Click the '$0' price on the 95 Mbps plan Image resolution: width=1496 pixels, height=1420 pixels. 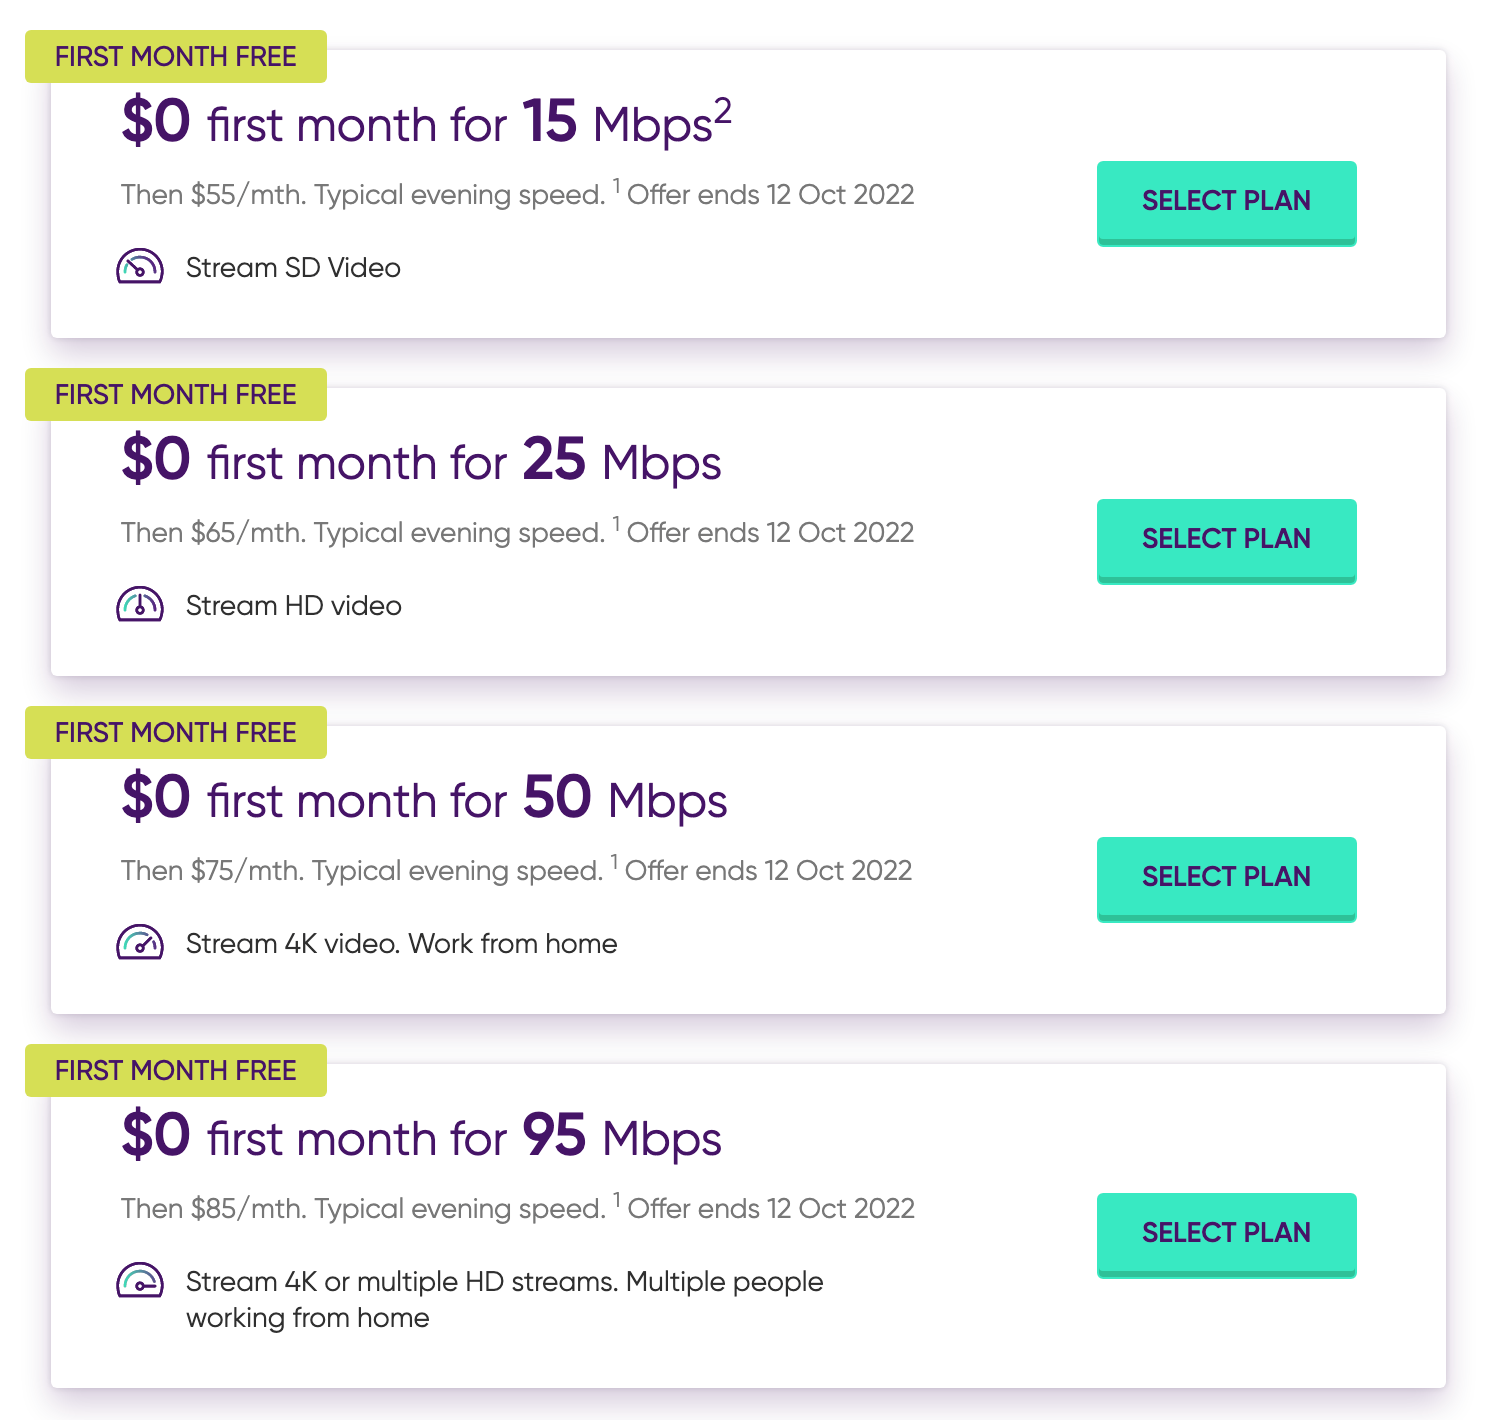155,1137
